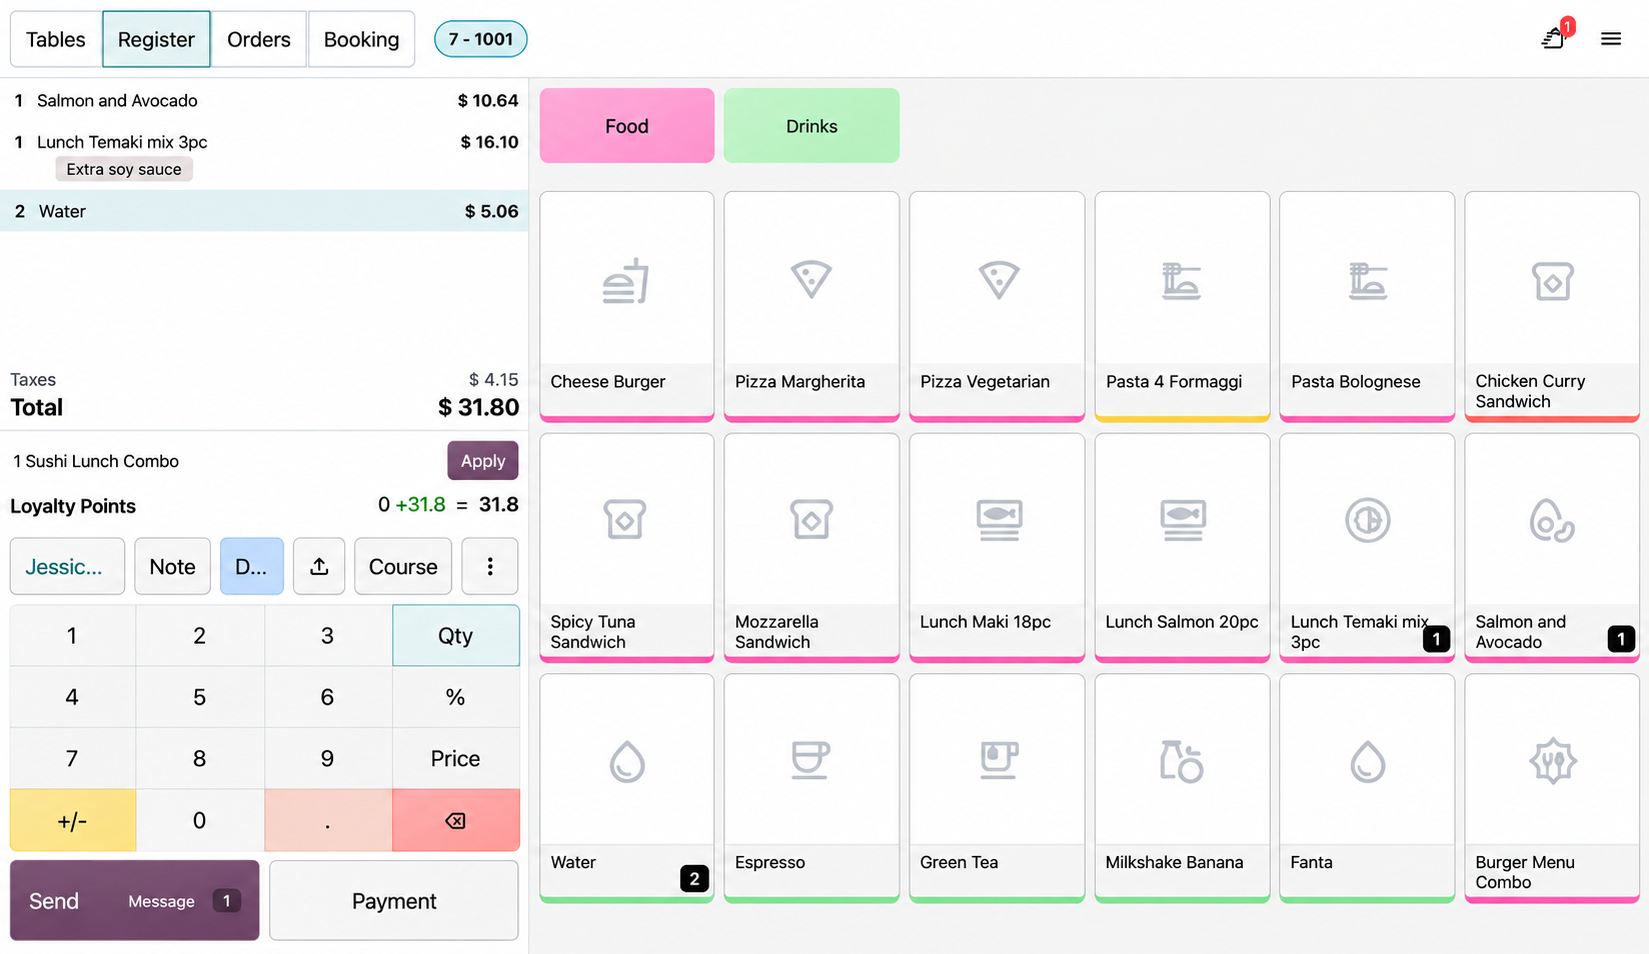Screen dimensions: 1649x954
Task: Add an Espresso
Action: [x=811, y=788]
